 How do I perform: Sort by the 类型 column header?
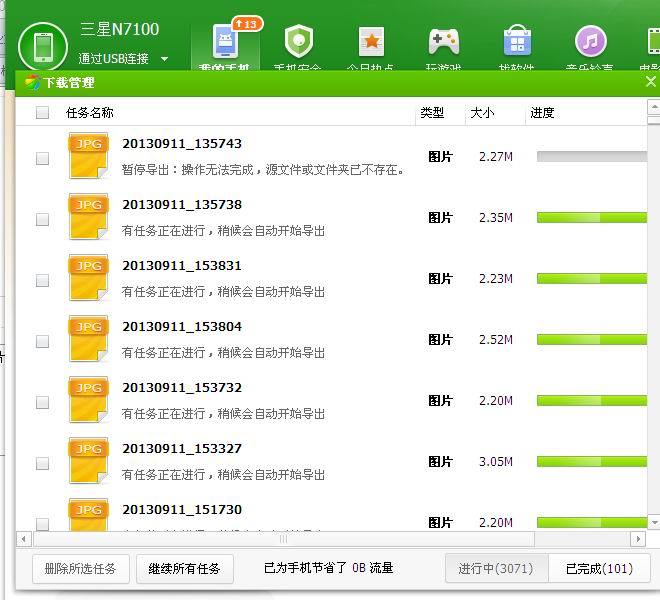(x=432, y=112)
